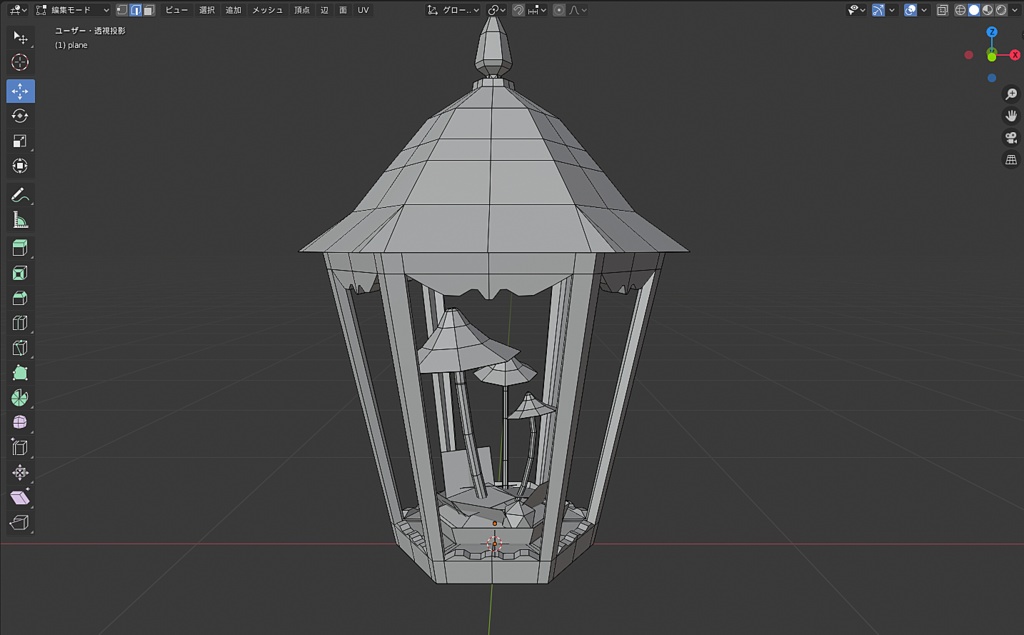Choose the Knife tool
Image resolution: width=1024 pixels, height=635 pixels.
(20, 348)
